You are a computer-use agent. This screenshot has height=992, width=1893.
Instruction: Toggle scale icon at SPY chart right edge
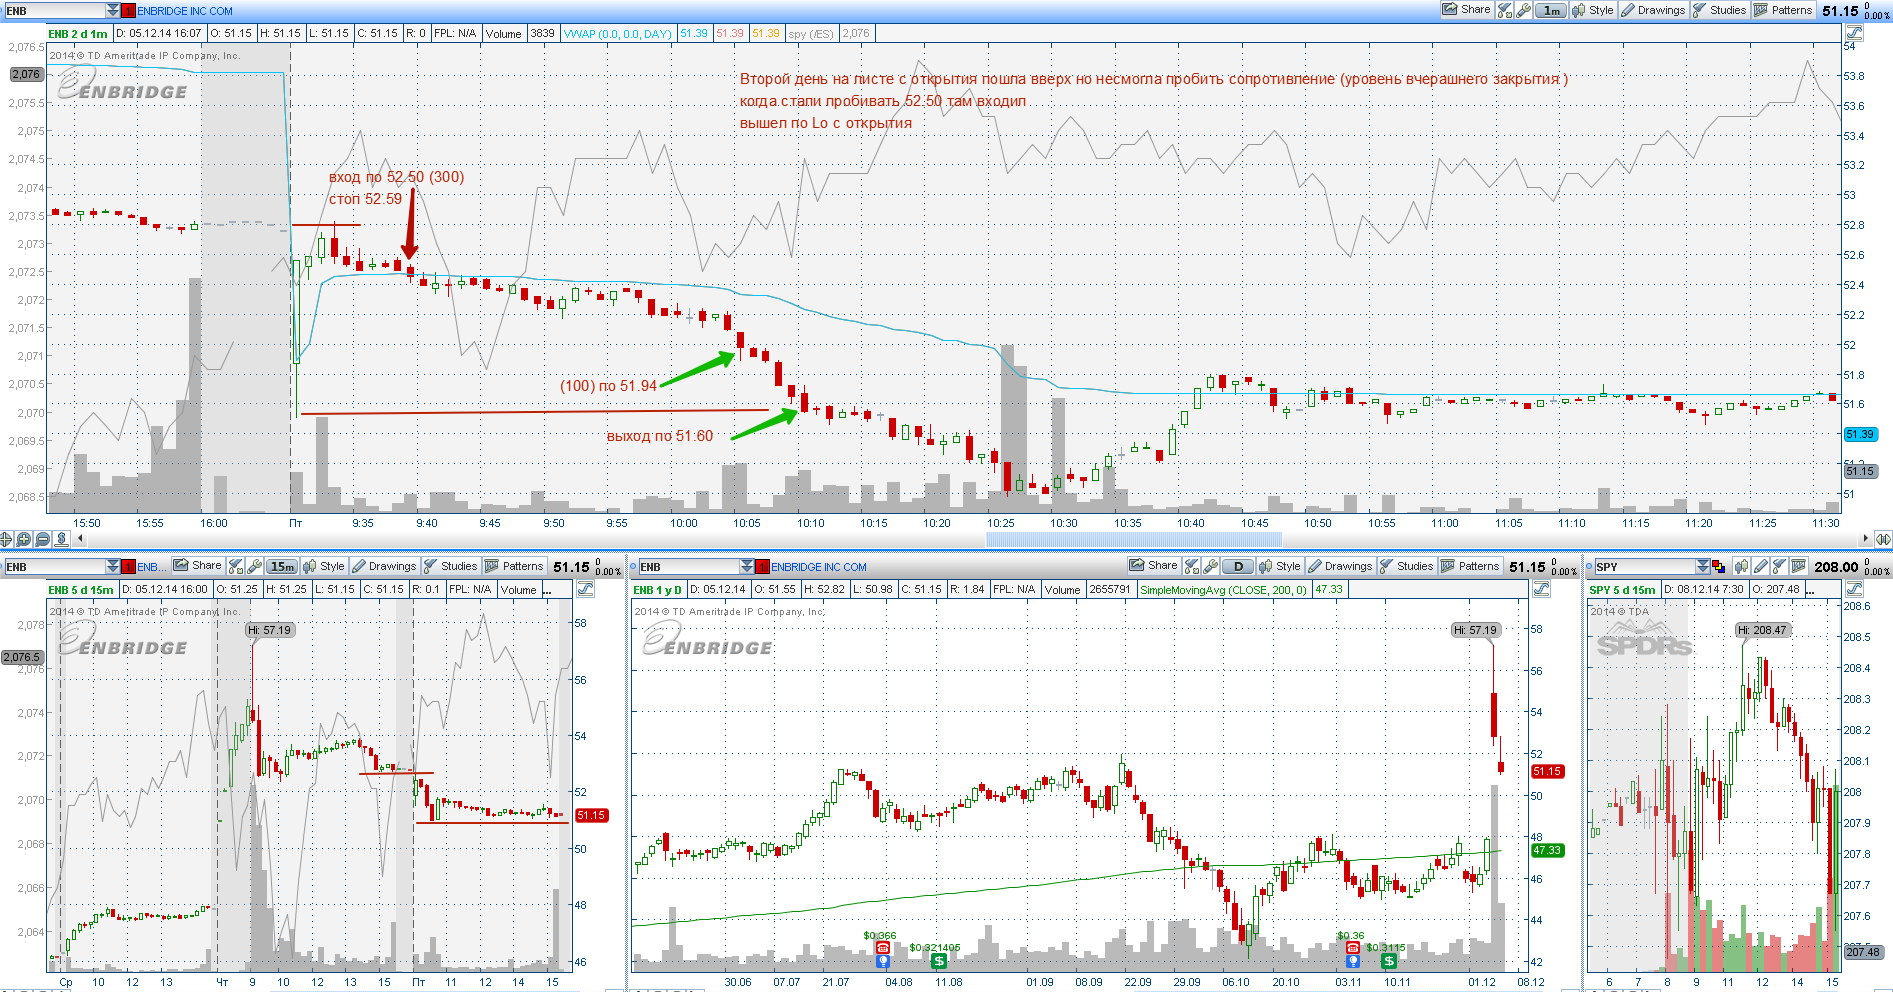(1853, 589)
